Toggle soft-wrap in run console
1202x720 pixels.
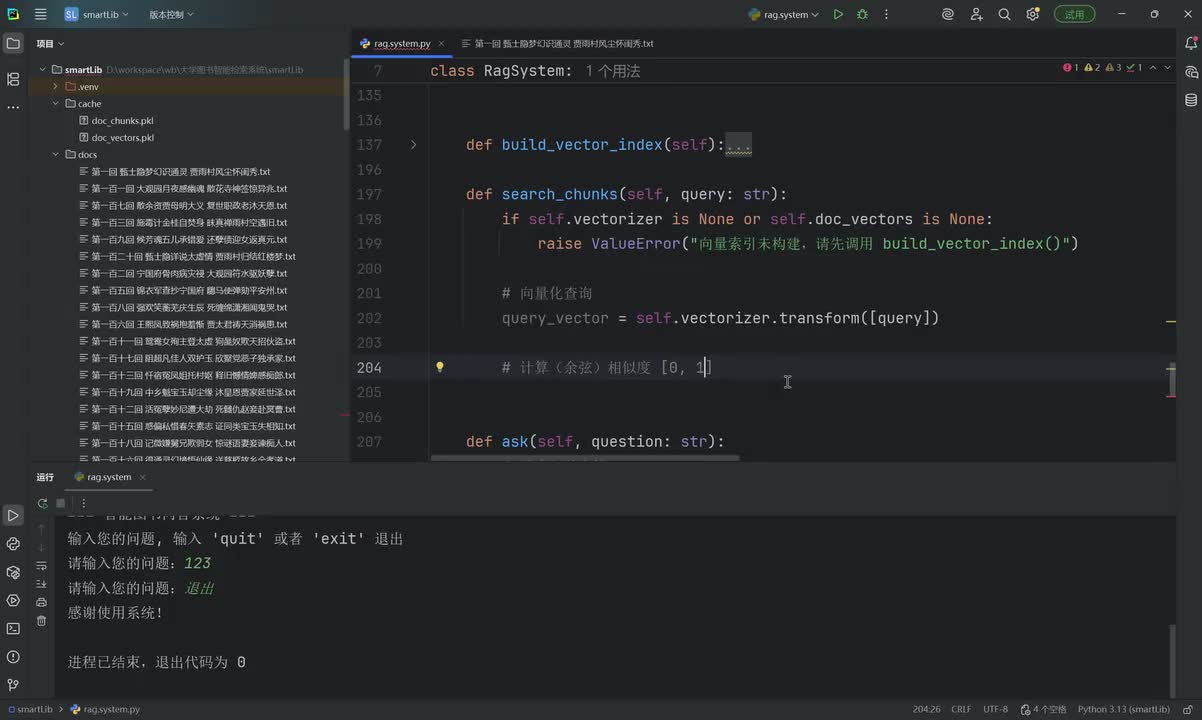(41, 565)
